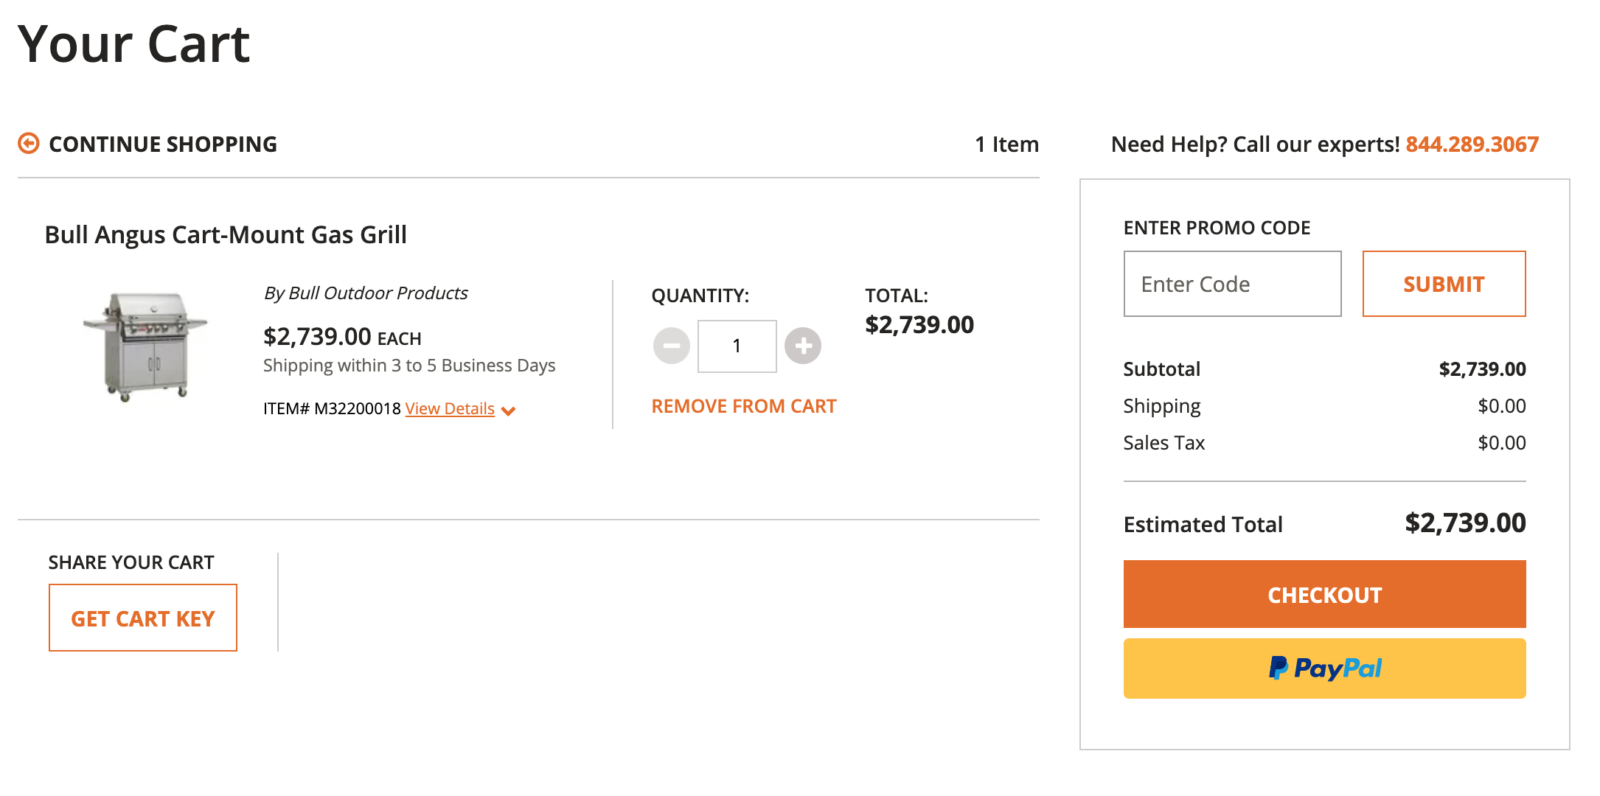Click the Sales Tax $0.00 value
Image resolution: width=1600 pixels, height=796 pixels.
click(x=1502, y=443)
